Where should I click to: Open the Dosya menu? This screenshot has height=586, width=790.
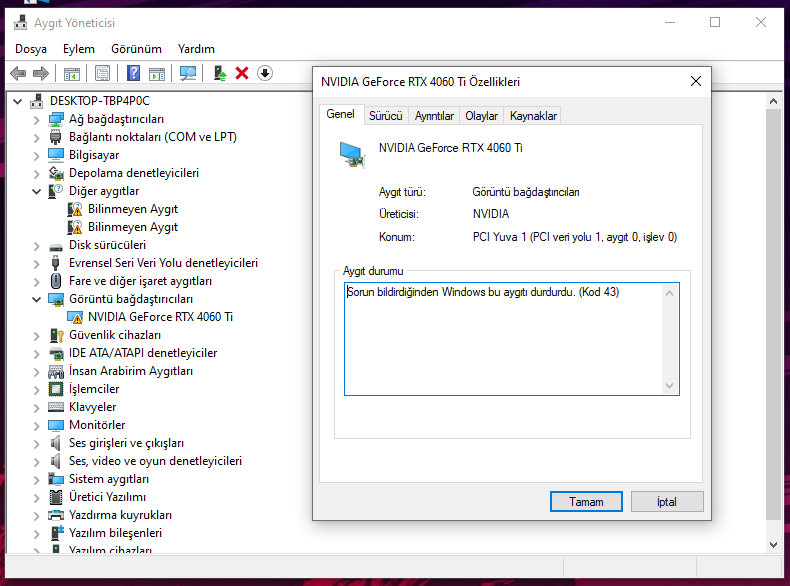[31, 49]
